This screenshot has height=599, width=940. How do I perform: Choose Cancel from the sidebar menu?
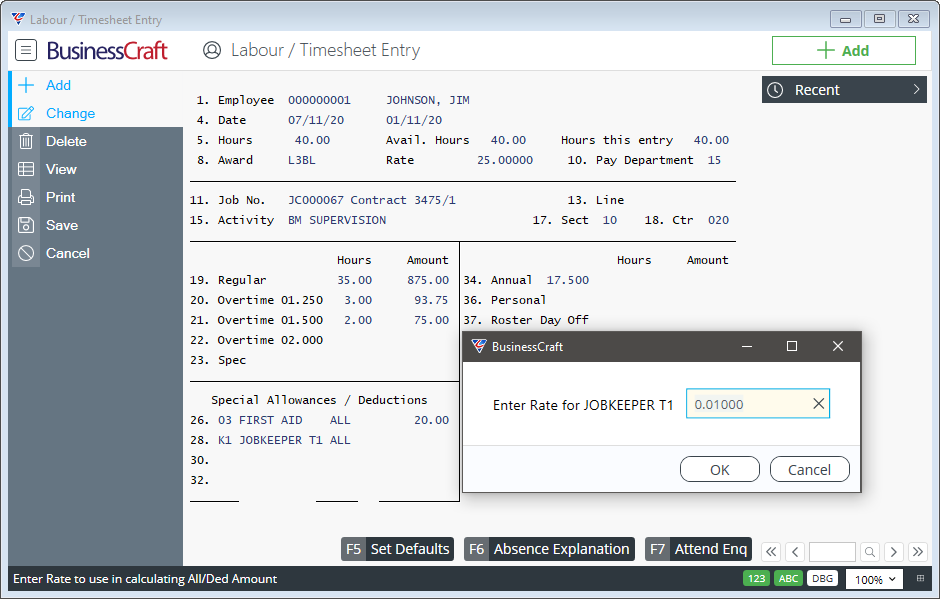pos(97,253)
